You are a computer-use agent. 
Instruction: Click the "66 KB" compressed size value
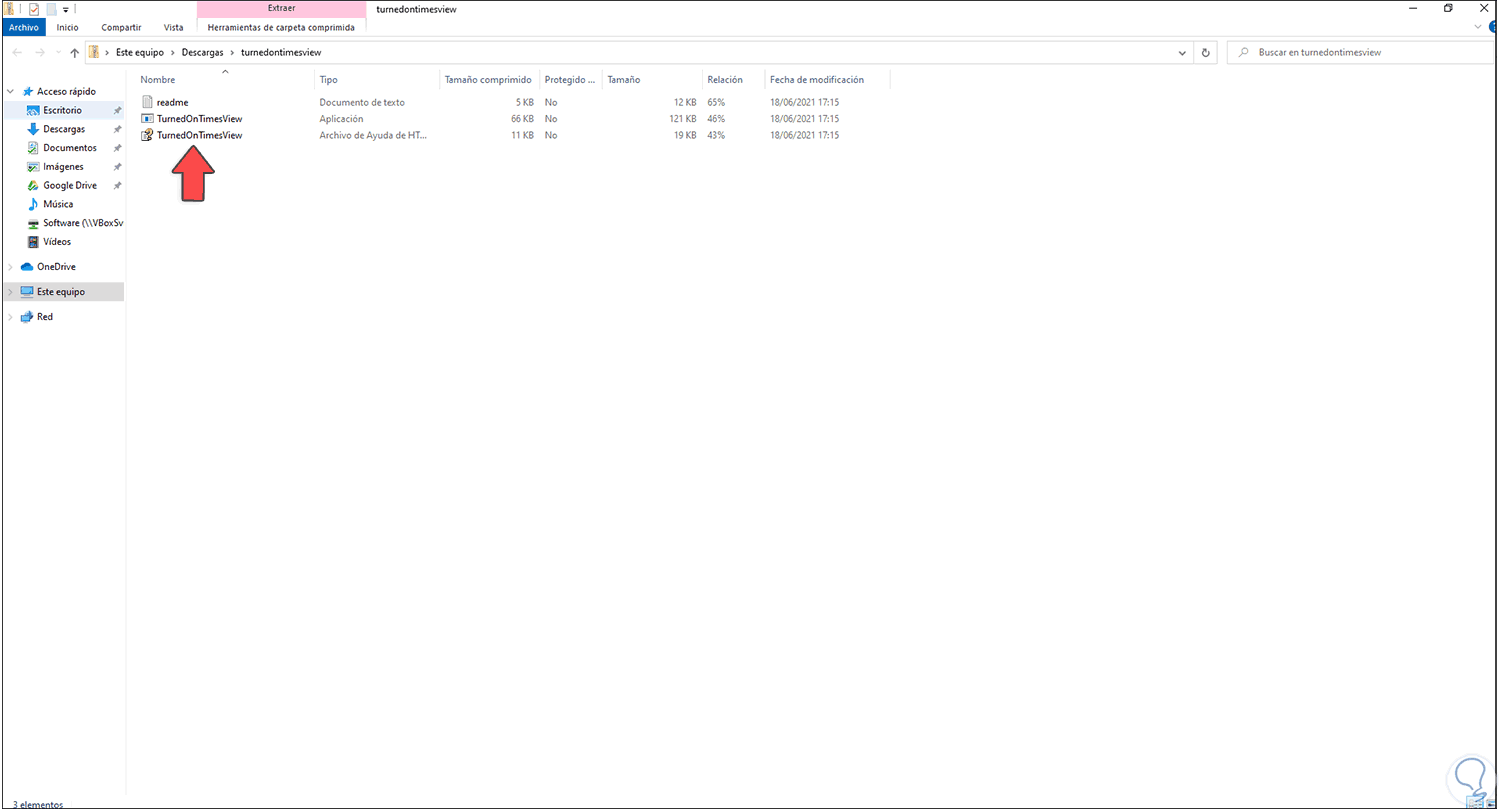pos(522,119)
